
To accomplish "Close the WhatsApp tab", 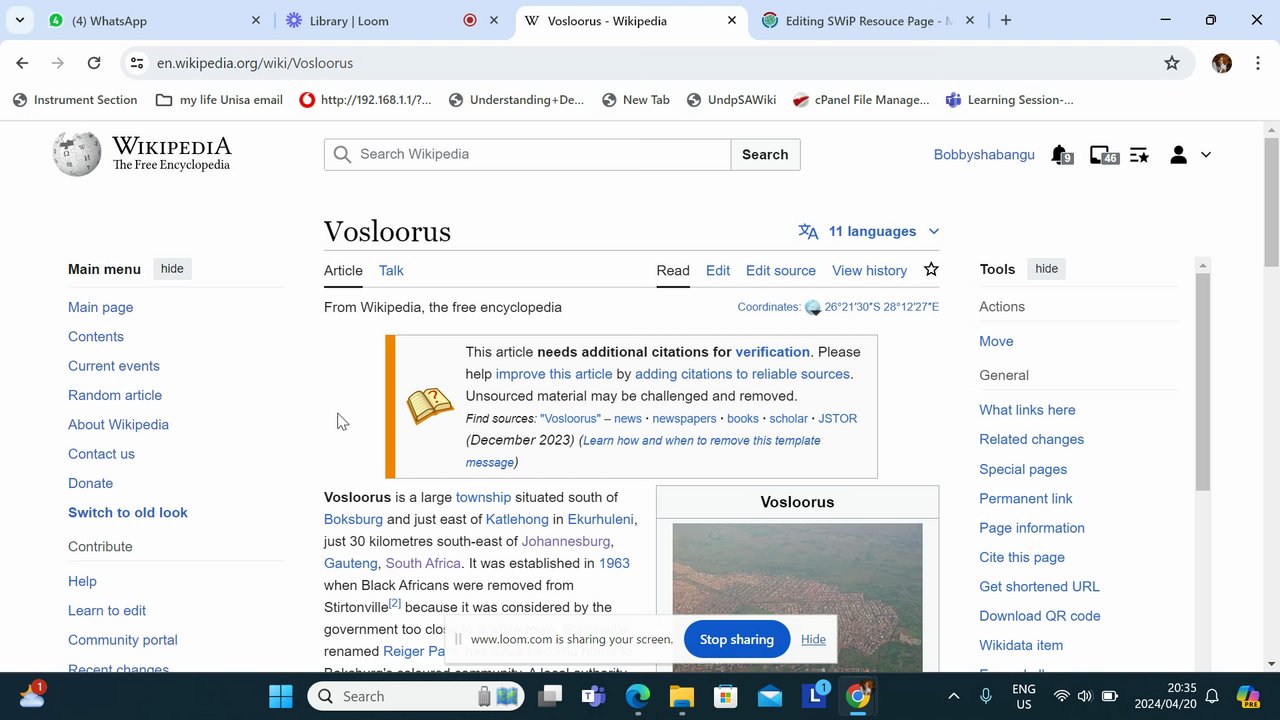I will pos(255,20).
